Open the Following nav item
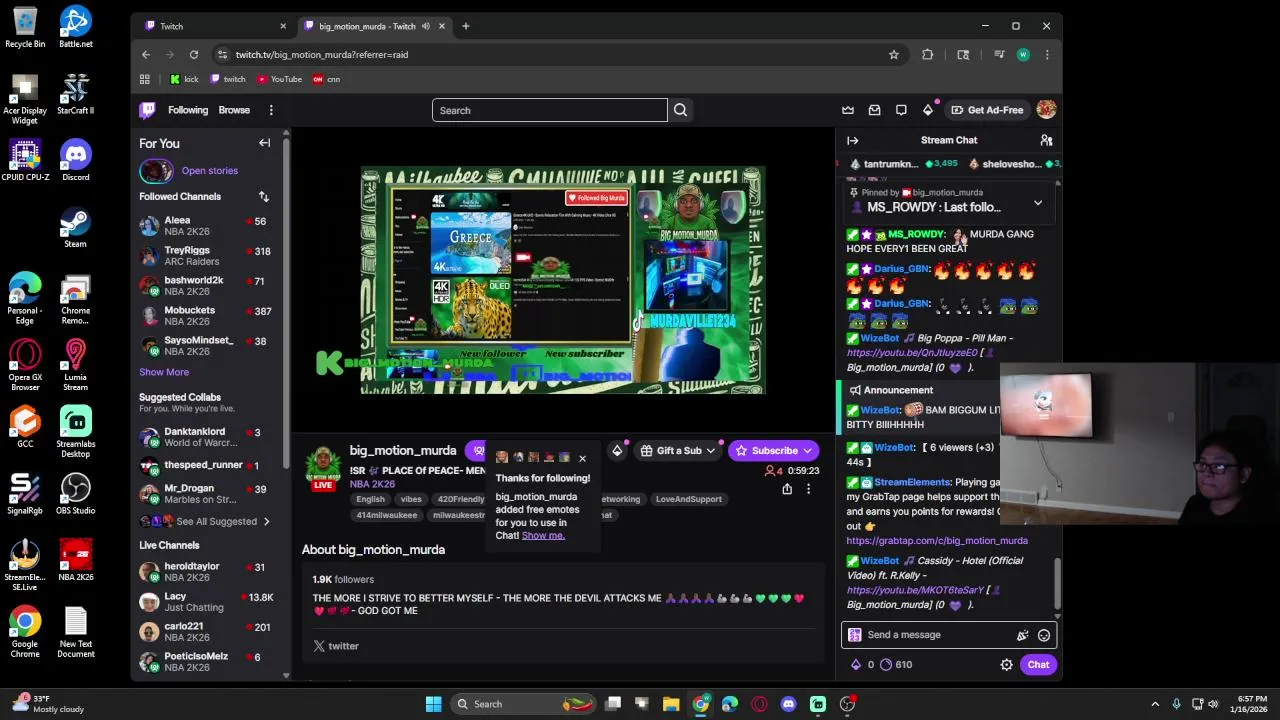 tap(188, 110)
